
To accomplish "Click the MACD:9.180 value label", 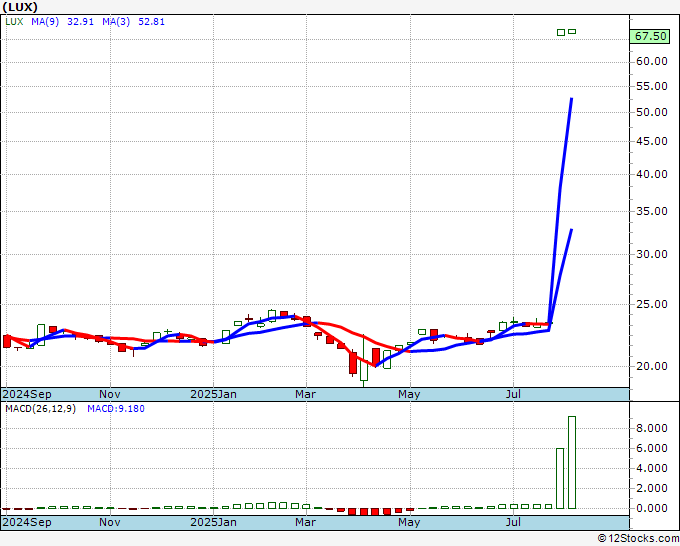I will click(116, 409).
